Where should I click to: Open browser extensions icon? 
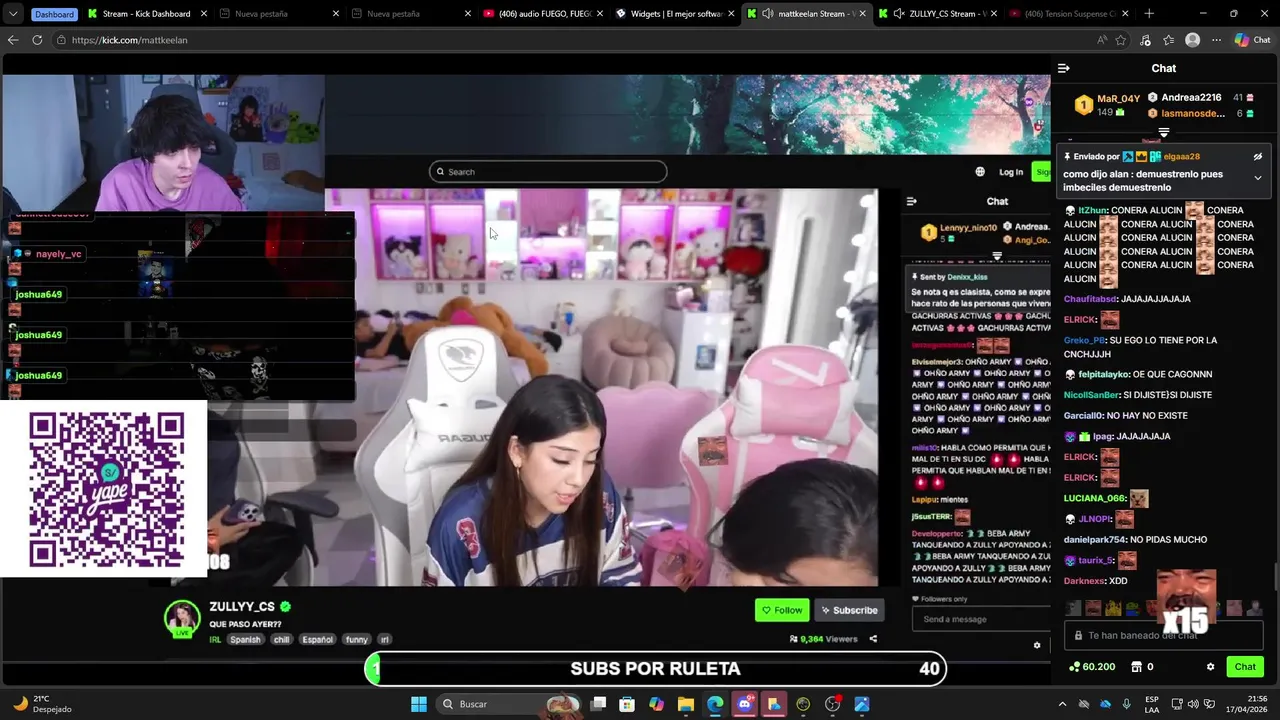pos(1145,40)
